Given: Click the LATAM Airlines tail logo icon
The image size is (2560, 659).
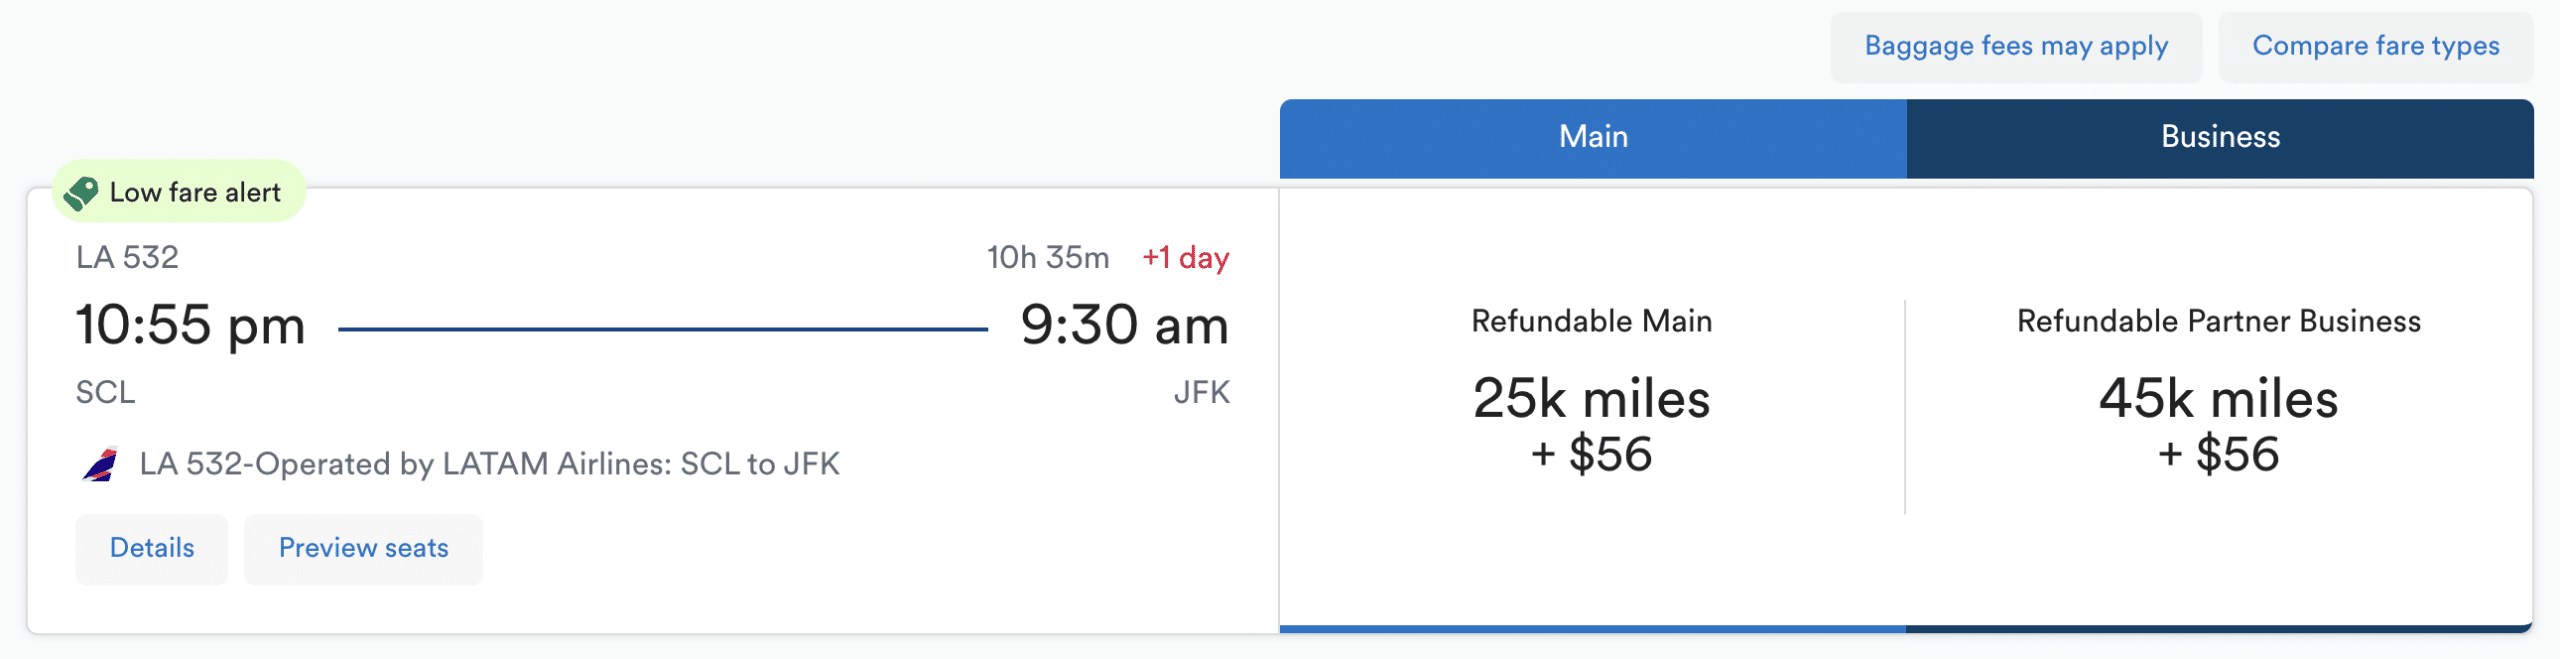Looking at the screenshot, I should [x=100, y=464].
